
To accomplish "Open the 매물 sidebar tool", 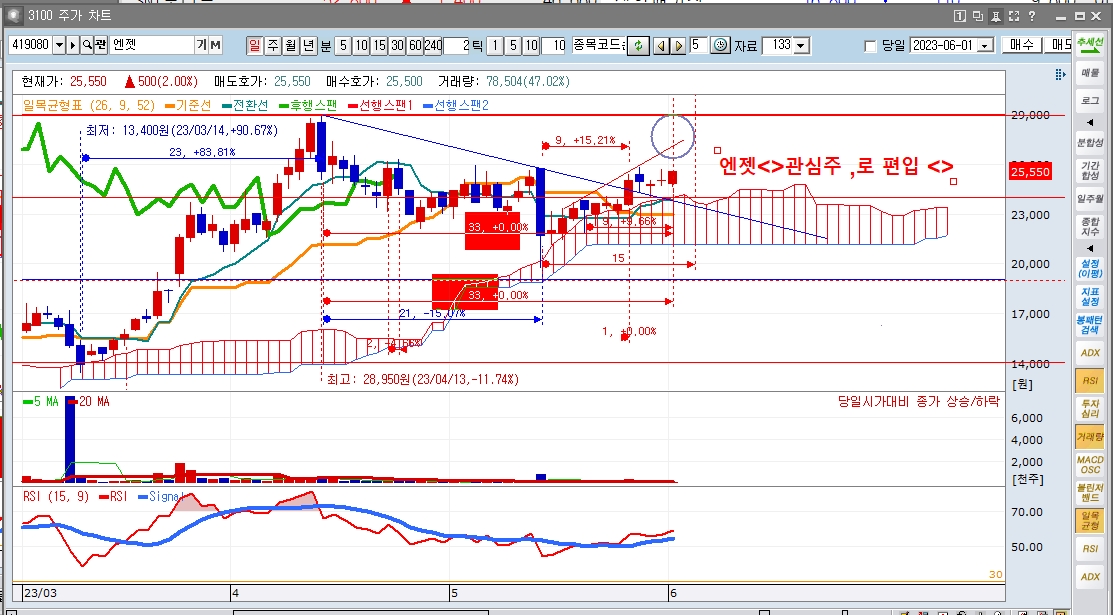I will click(1090, 72).
